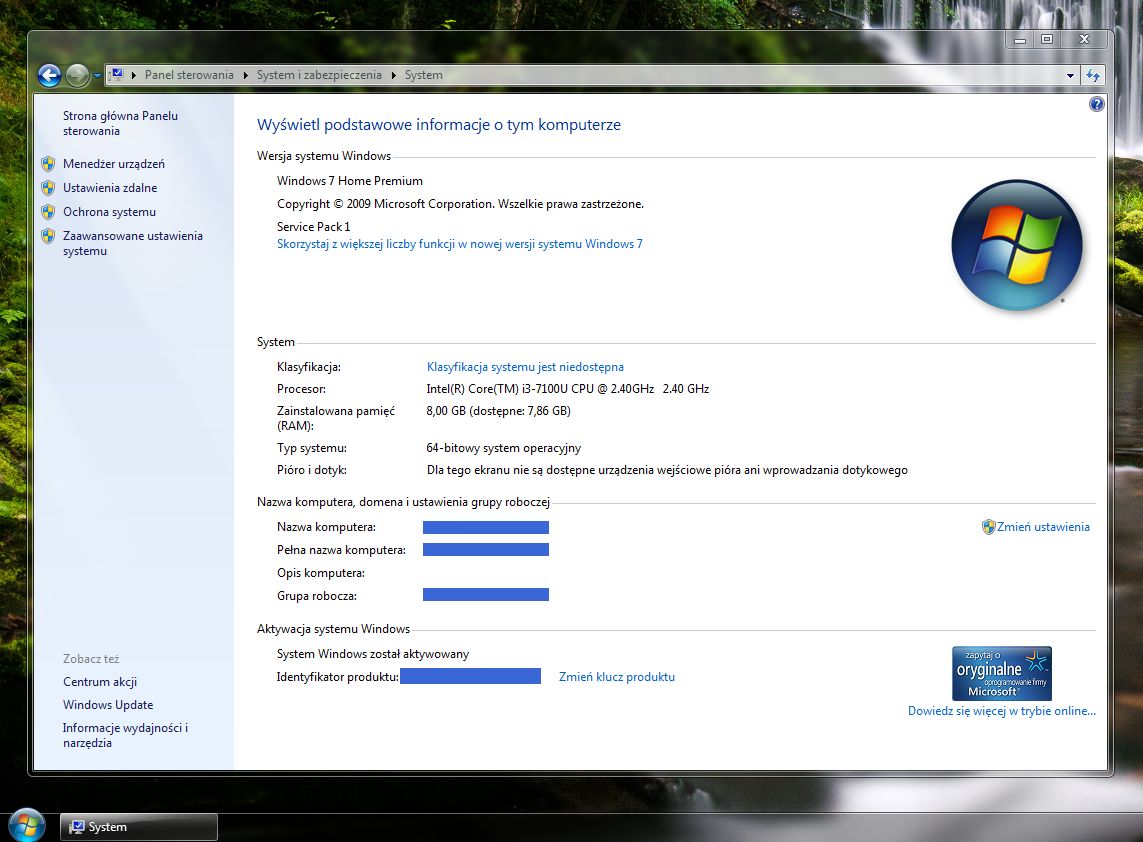
Task: Click the Intel Core i3-7100U processor value
Action: [x=568, y=389]
